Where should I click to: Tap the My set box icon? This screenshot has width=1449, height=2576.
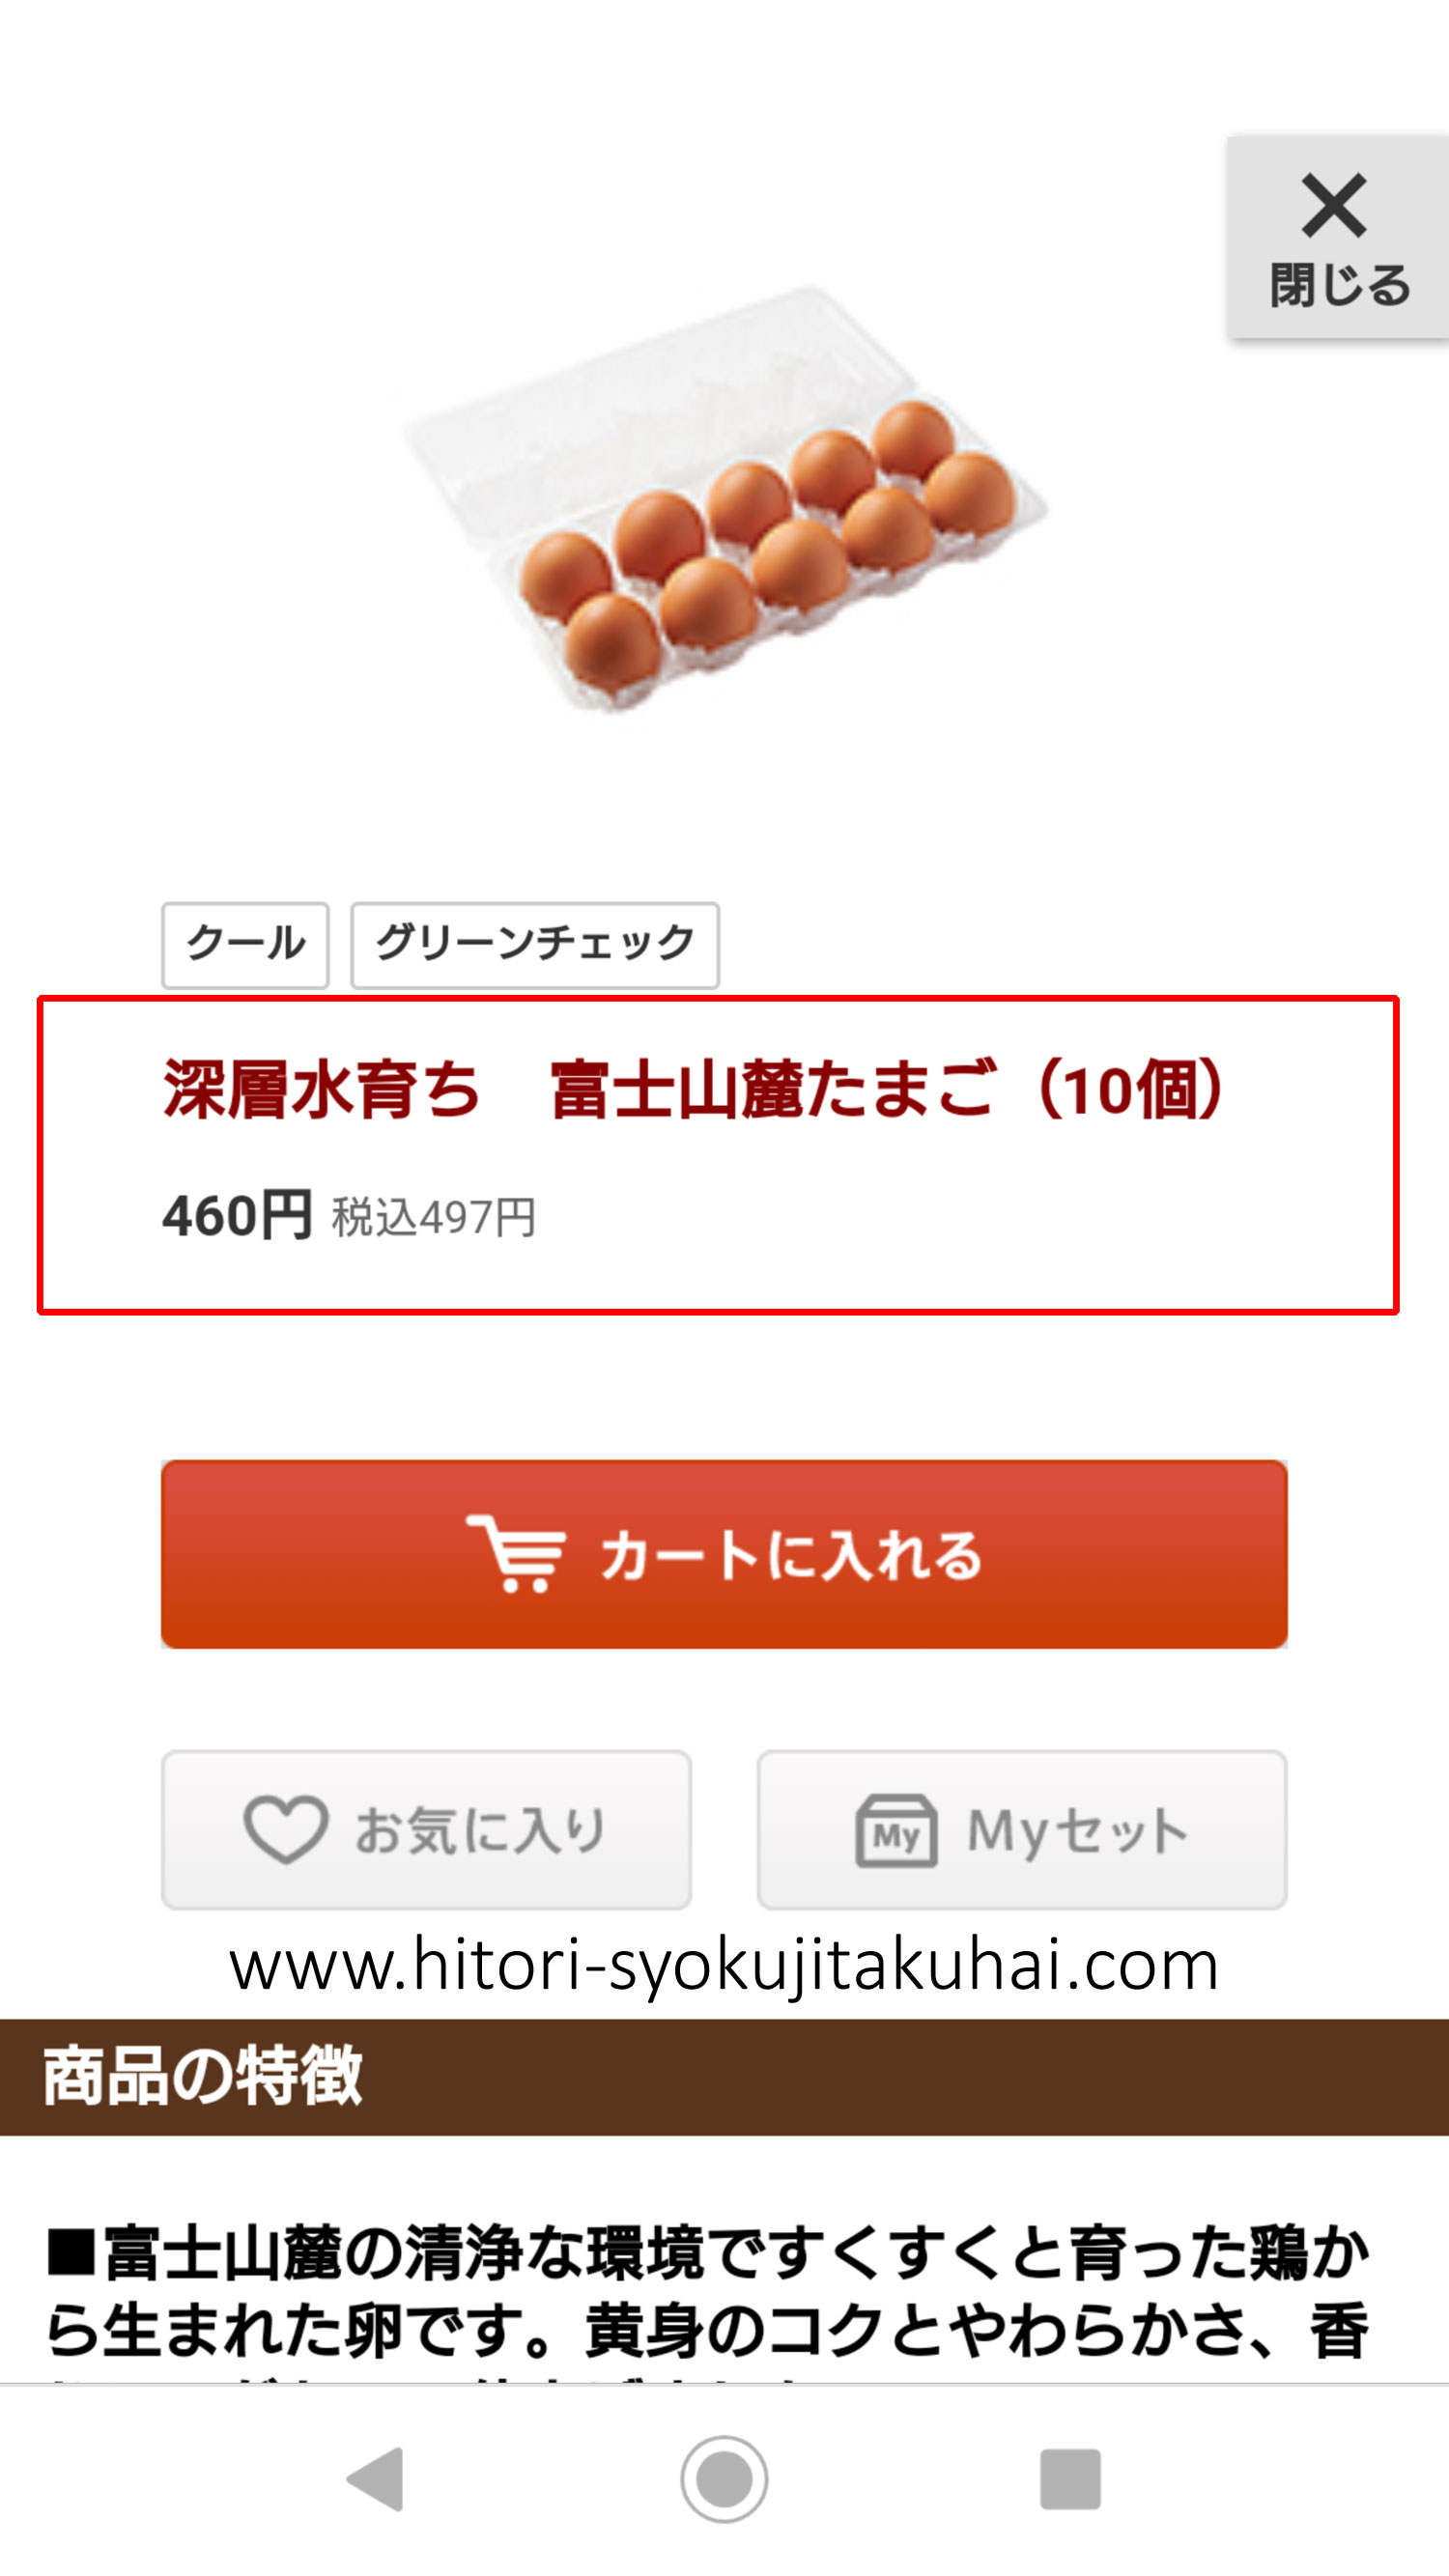click(896, 1830)
